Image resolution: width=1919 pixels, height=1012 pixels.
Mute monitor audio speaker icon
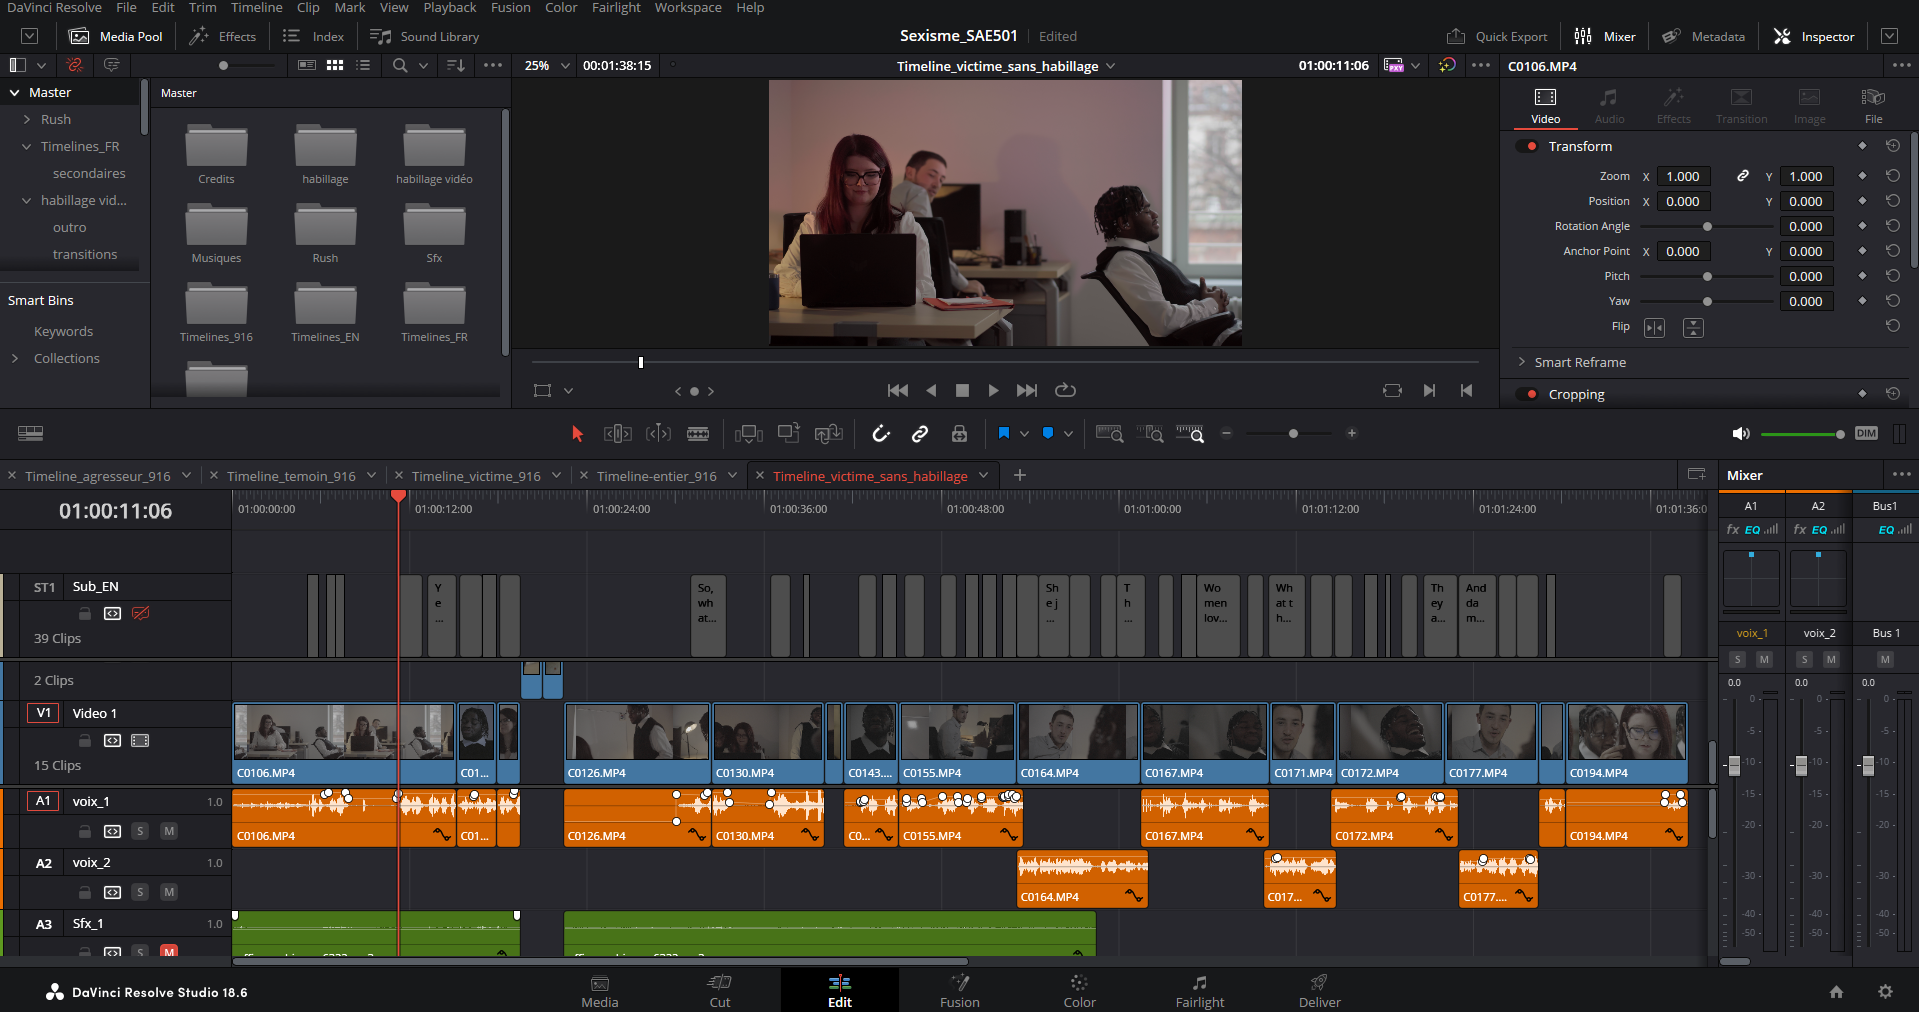(x=1741, y=433)
